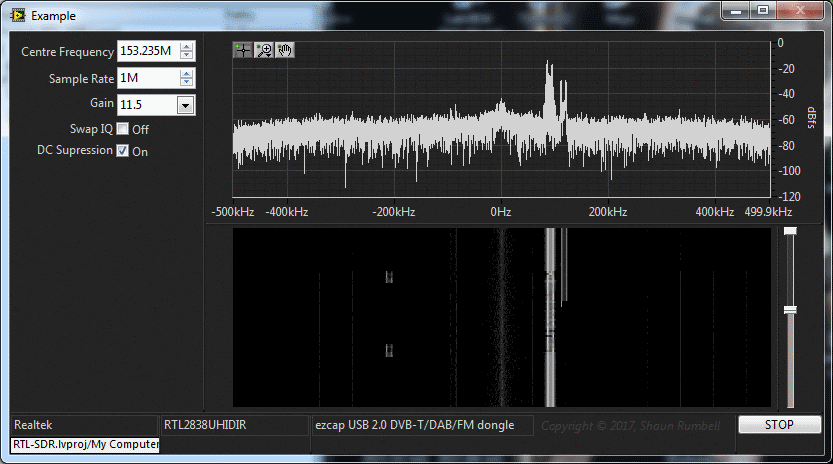Screen dimensions: 833x464
Task: Click the waterfall slider's middle handle
Action: (790, 310)
